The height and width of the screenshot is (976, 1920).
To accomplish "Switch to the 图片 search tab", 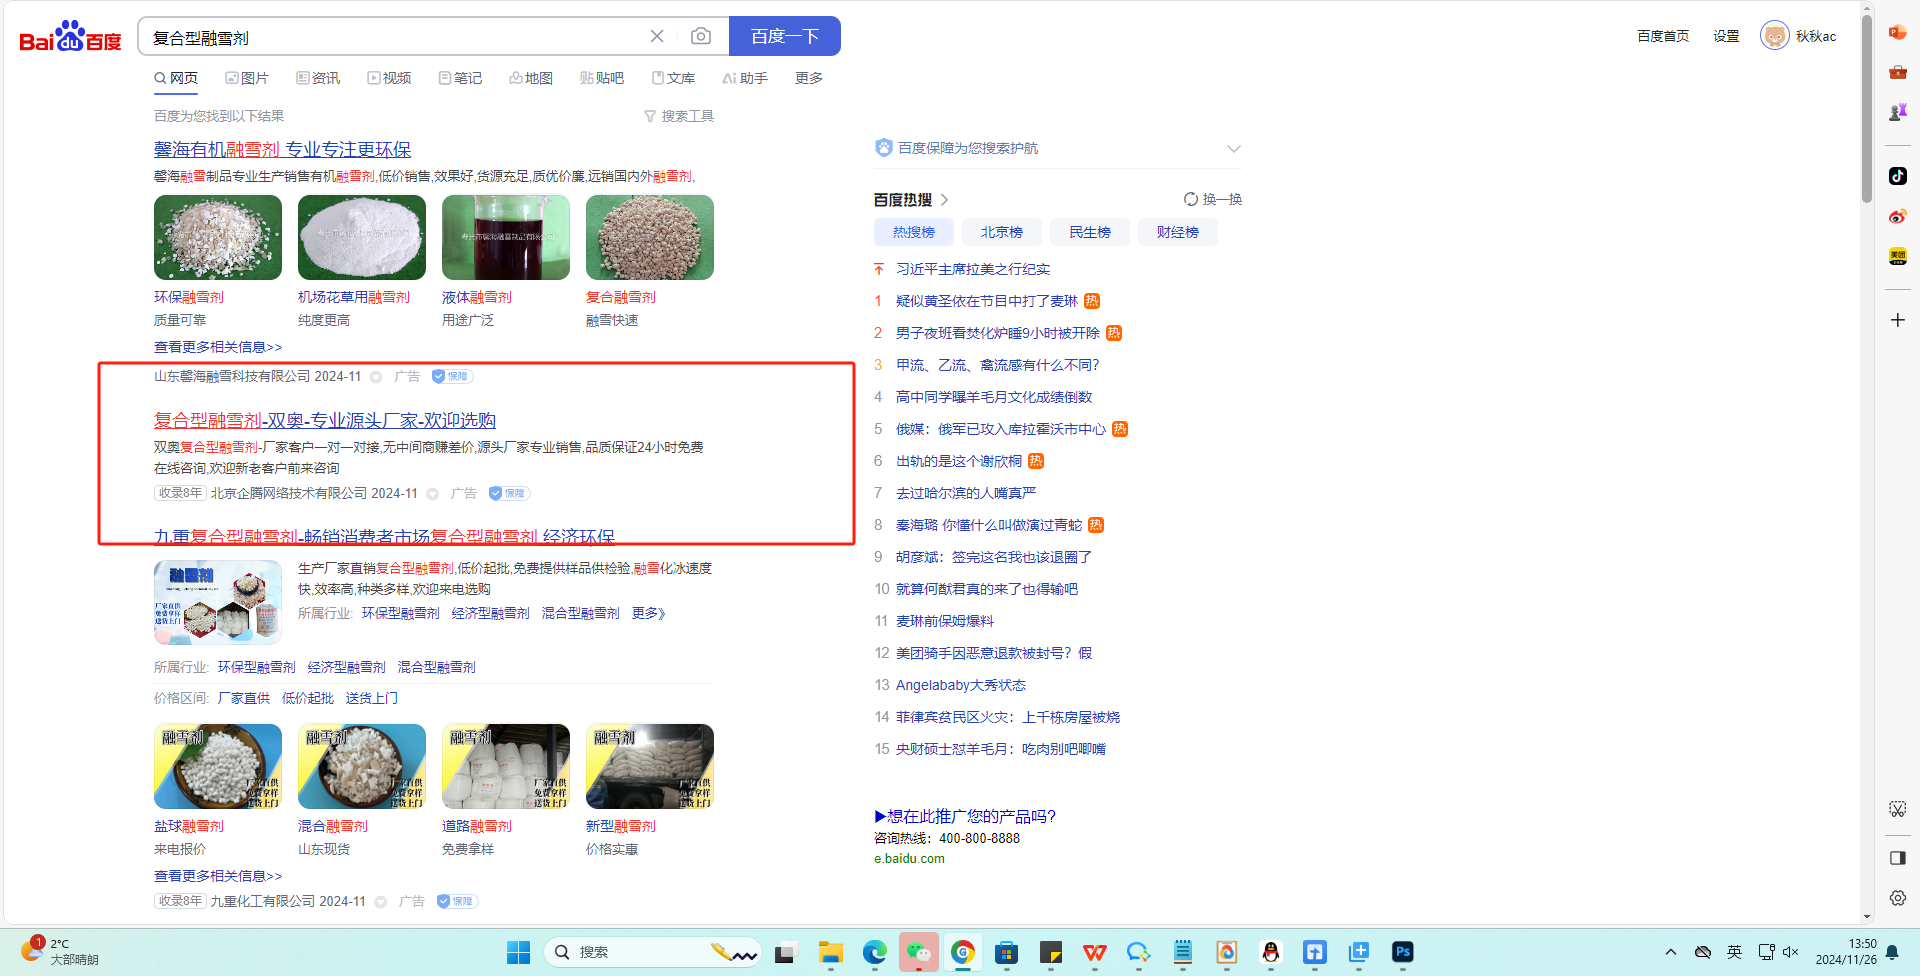I will 247,78.
